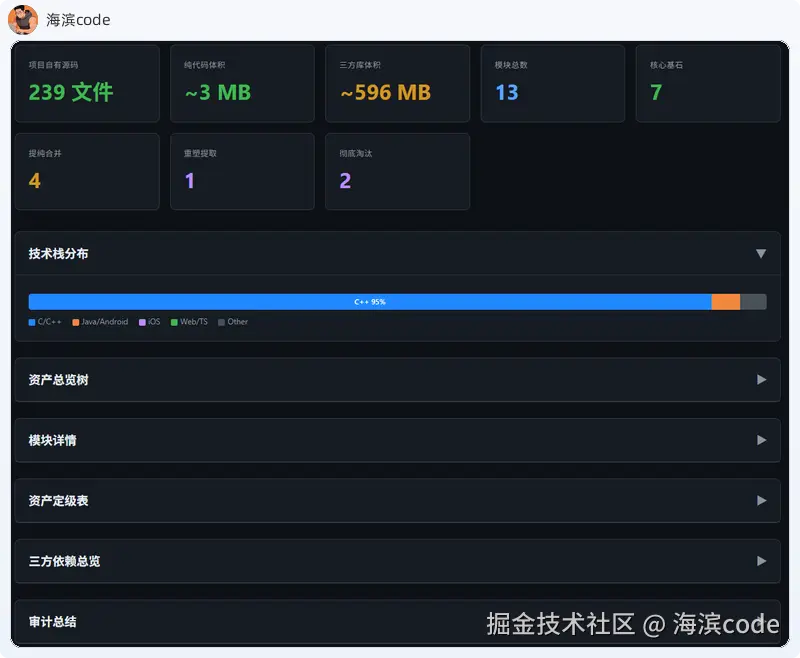Click the 彻底淘汰 2 card
The image size is (800, 658).
[398, 171]
